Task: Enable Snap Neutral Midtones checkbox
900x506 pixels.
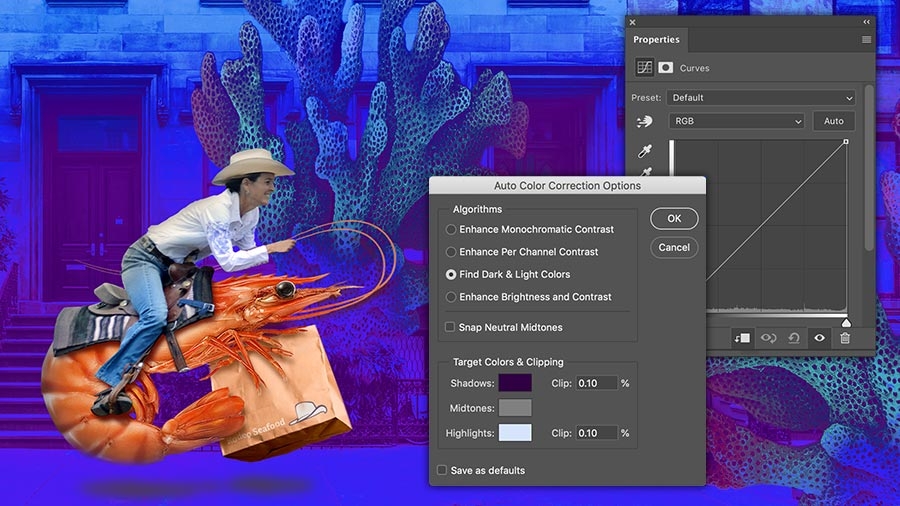Action: 450,327
